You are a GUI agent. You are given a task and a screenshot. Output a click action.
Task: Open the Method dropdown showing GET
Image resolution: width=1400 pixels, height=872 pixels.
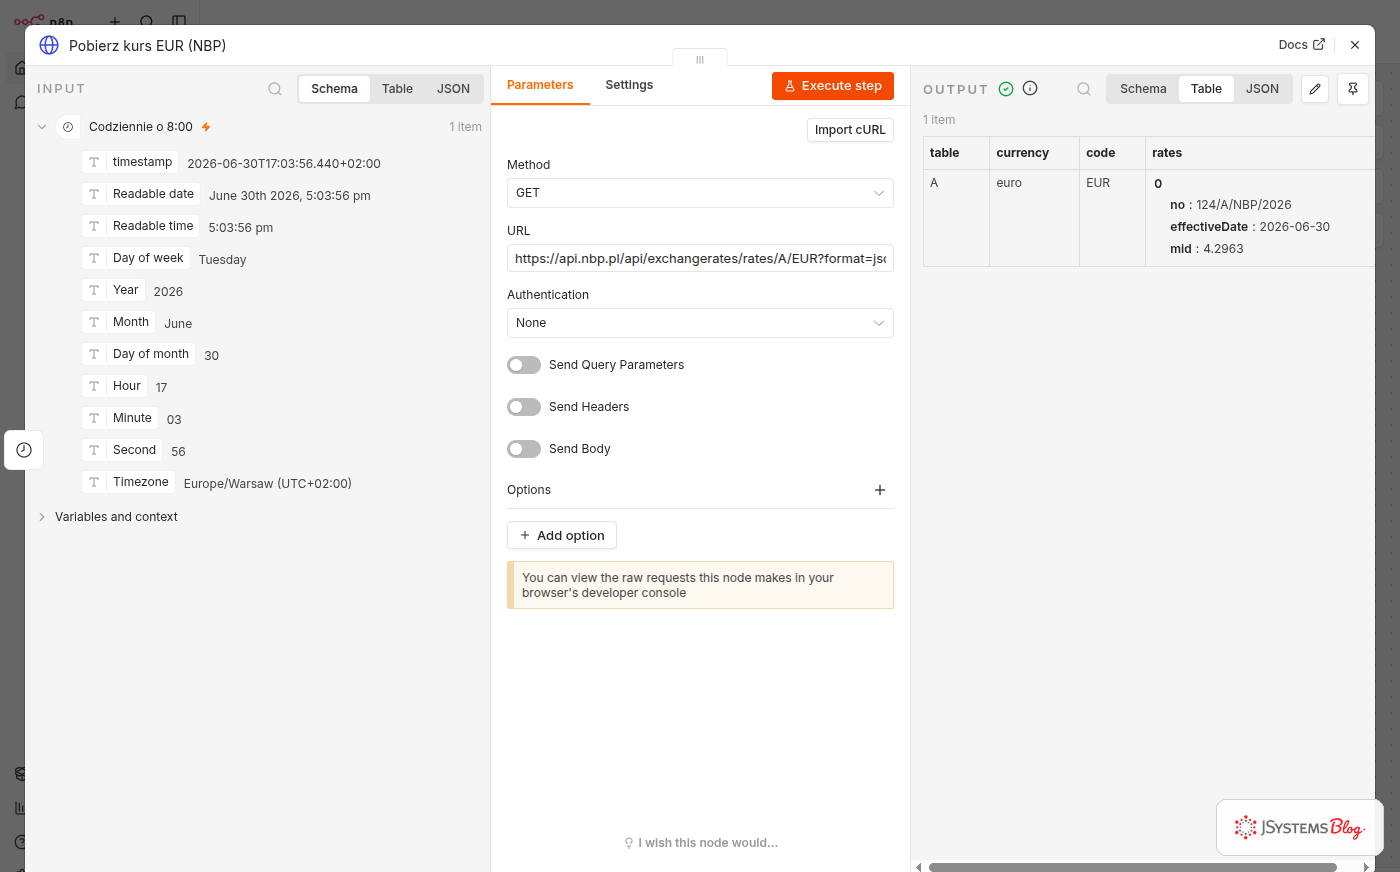click(700, 193)
